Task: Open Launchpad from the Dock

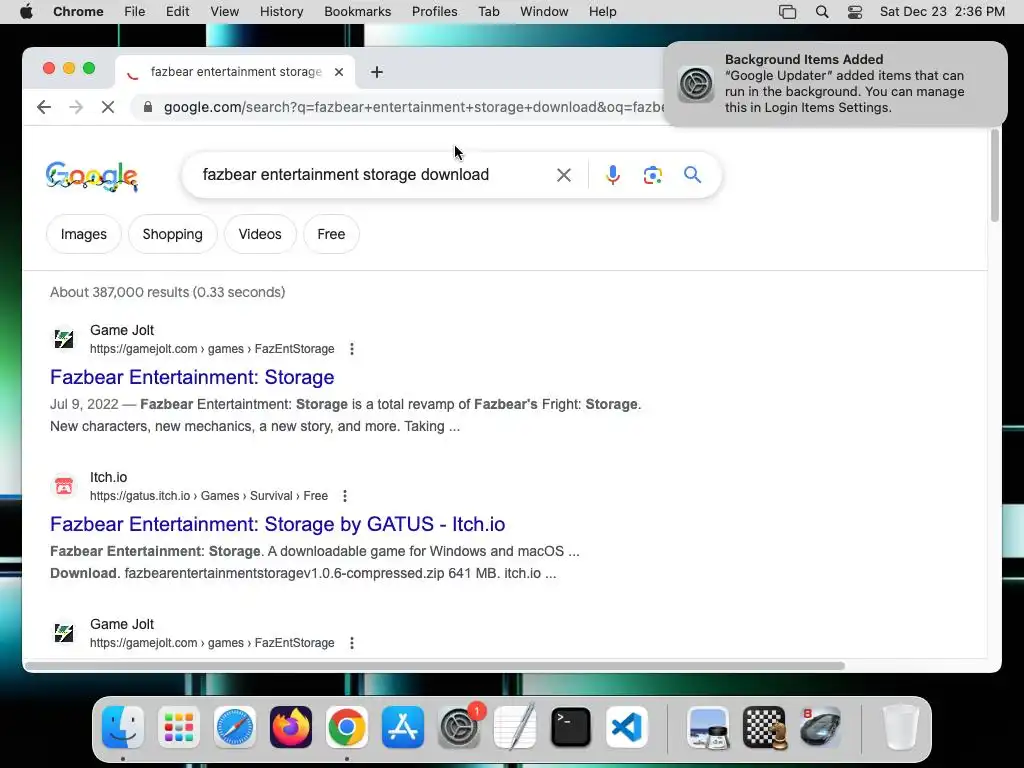Action: coord(179,727)
